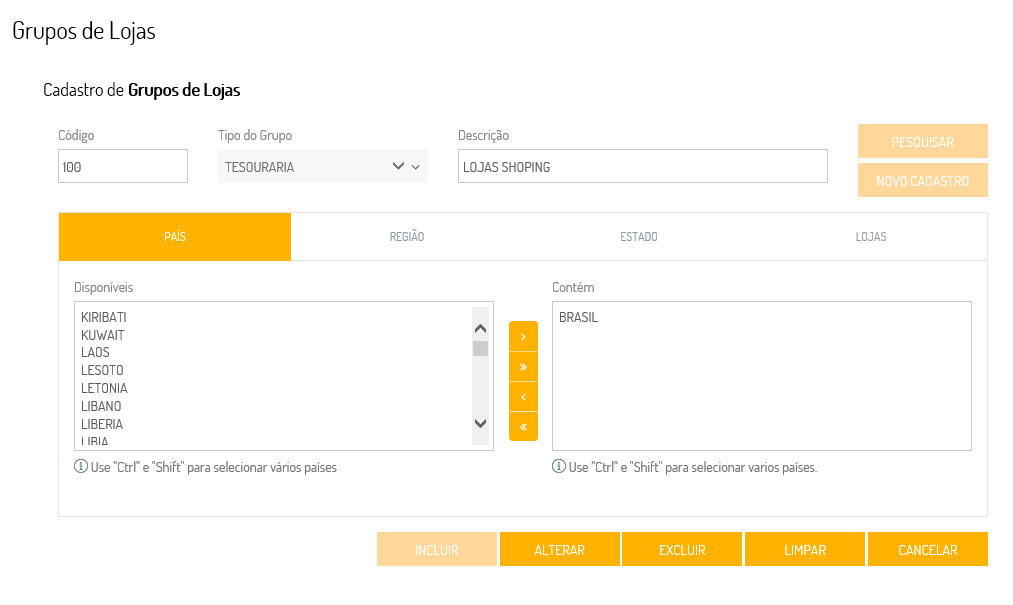Open the Lojas tab
Image resolution: width=1013 pixels, height=605 pixels.
pos(871,237)
